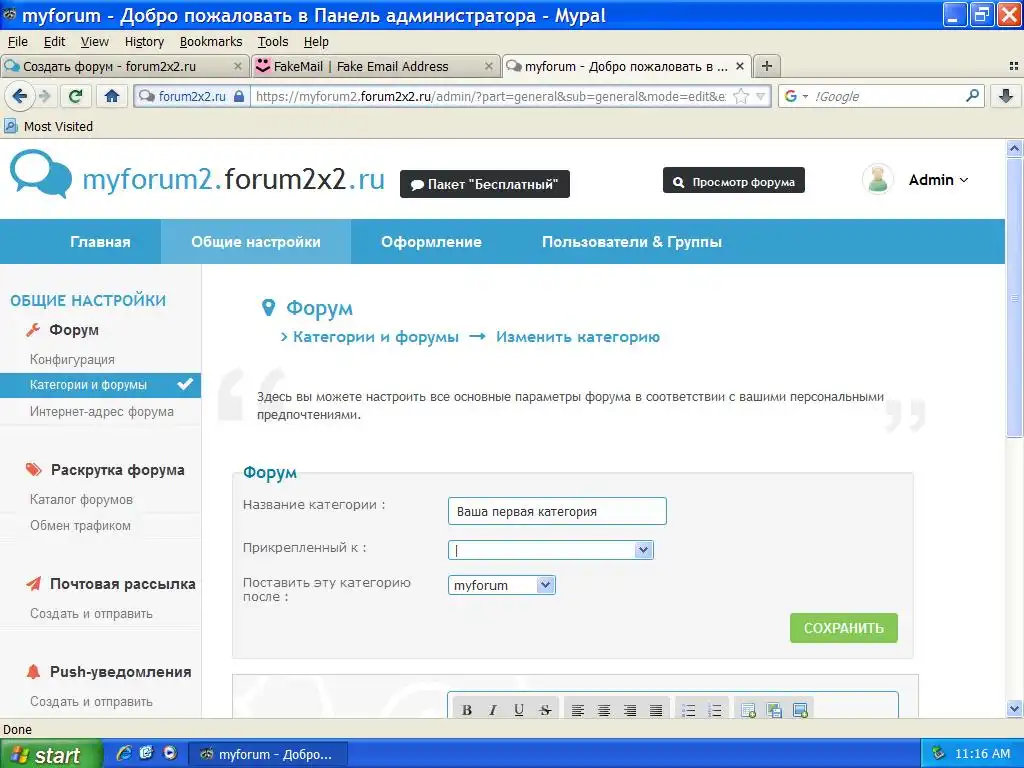Click the 'Пакет Бесплатный' button
1024x768 pixels.
click(485, 184)
